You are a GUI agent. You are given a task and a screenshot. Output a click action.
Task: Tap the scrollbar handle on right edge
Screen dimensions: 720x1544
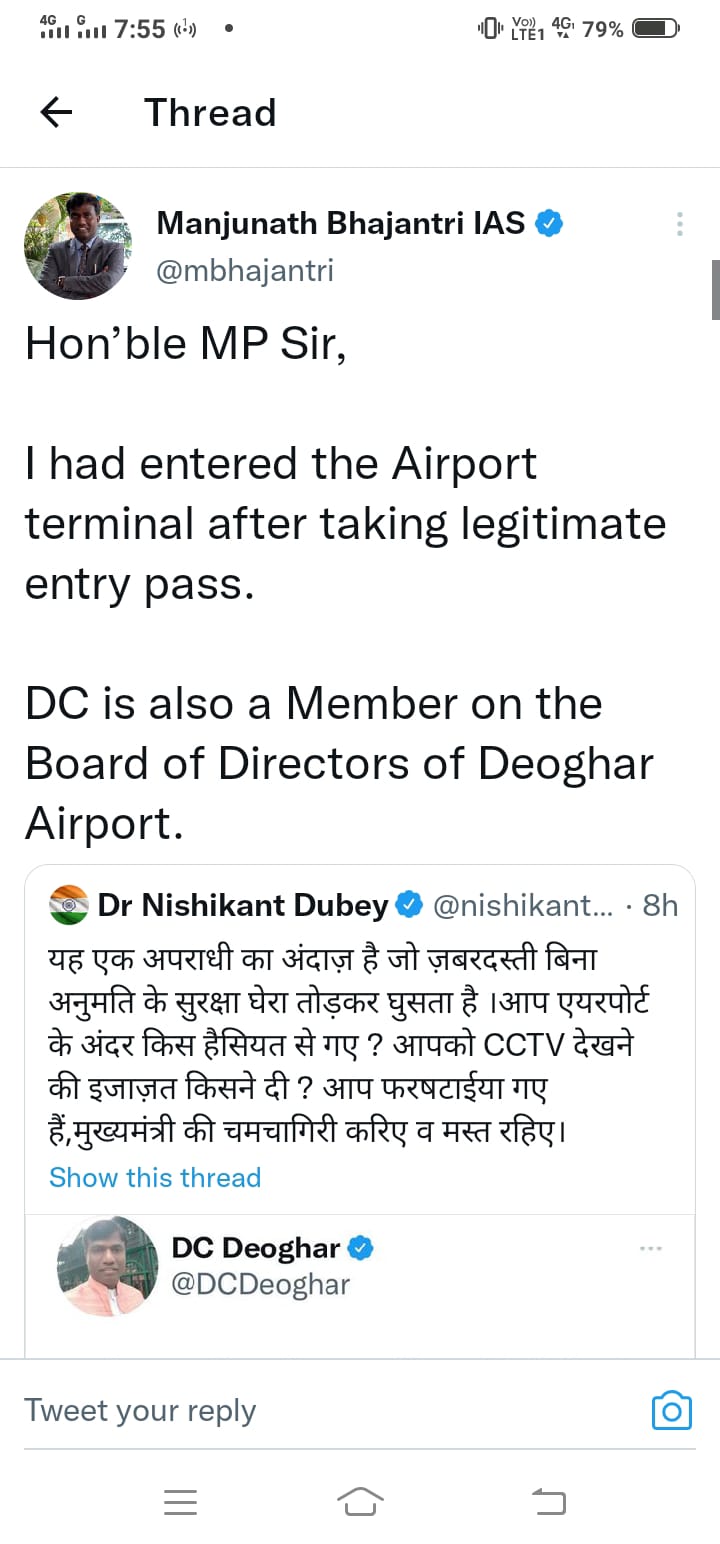click(x=715, y=290)
